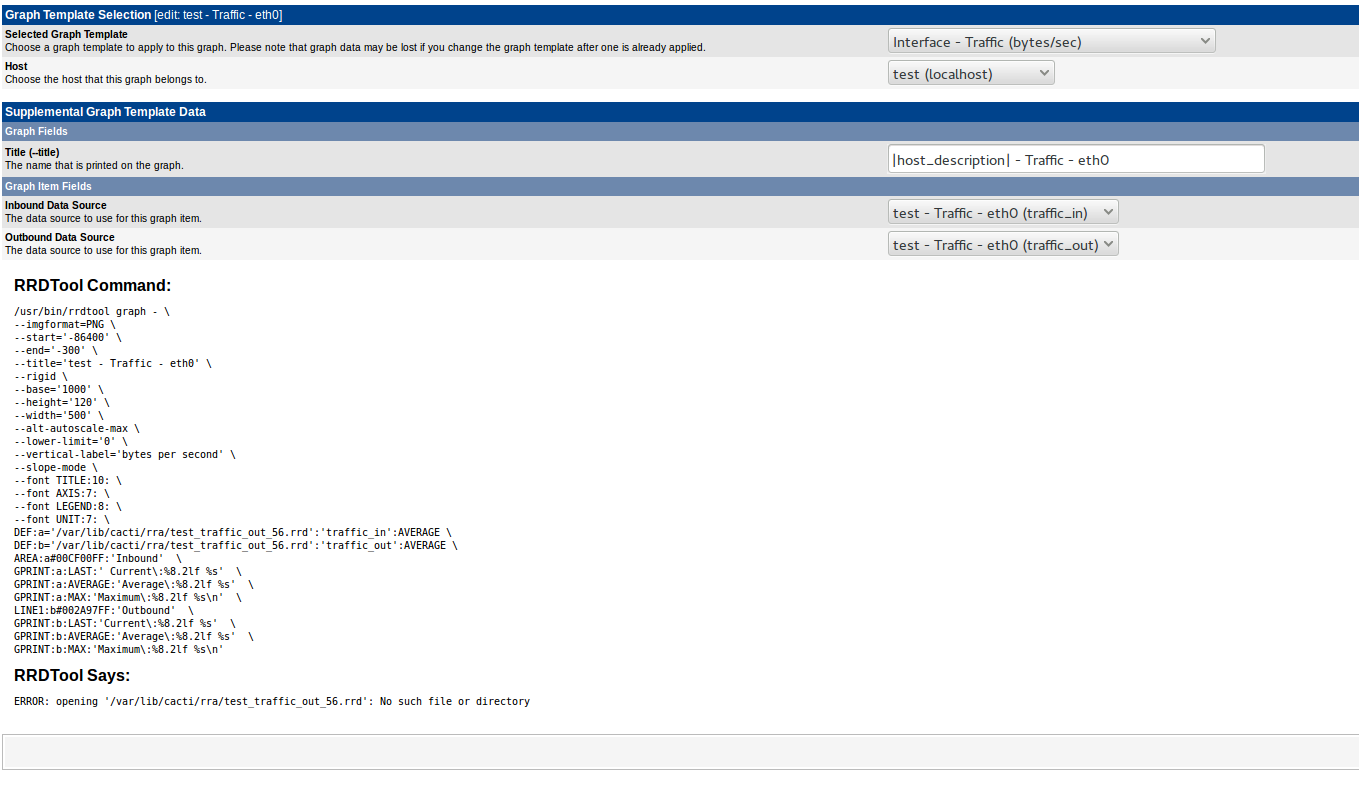Click the GPRINT:b:MAX Maximum line

(x=119, y=650)
